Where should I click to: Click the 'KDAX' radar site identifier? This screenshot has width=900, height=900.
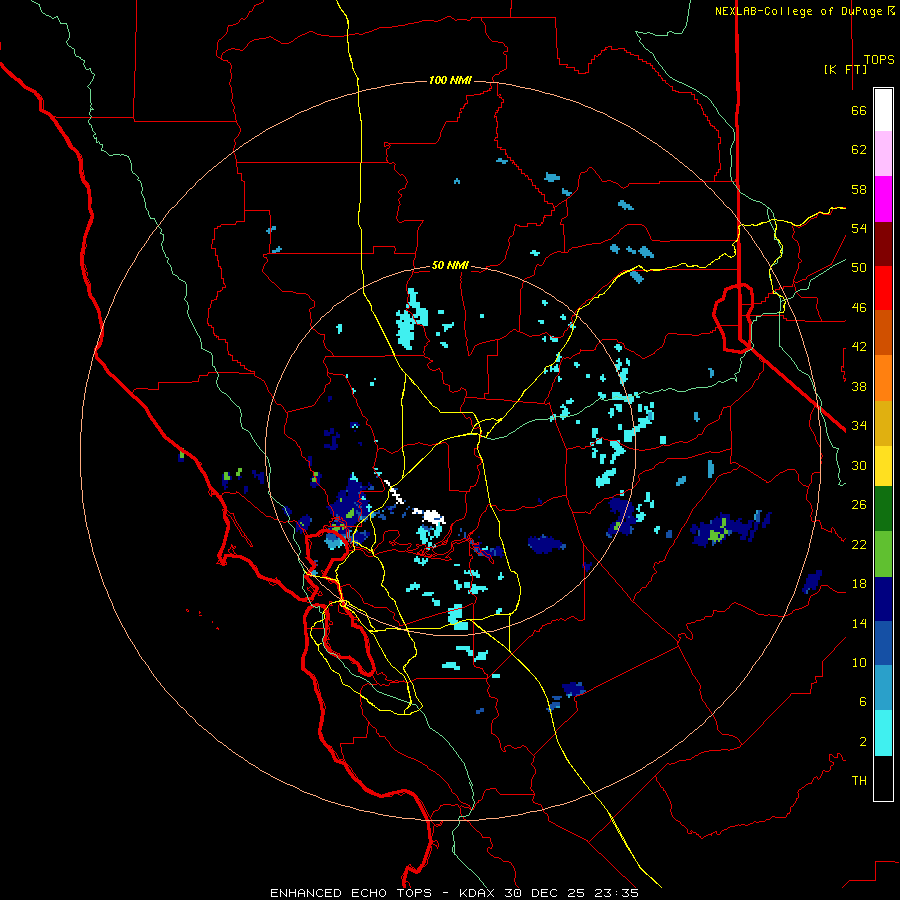478,893
